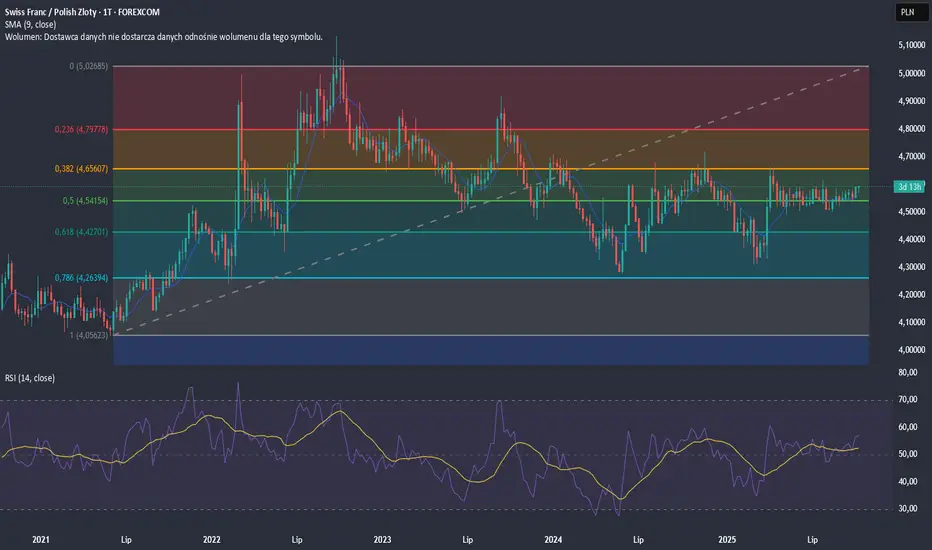Open the PLN currency selector
The width and height of the screenshot is (932, 550).
(906, 13)
